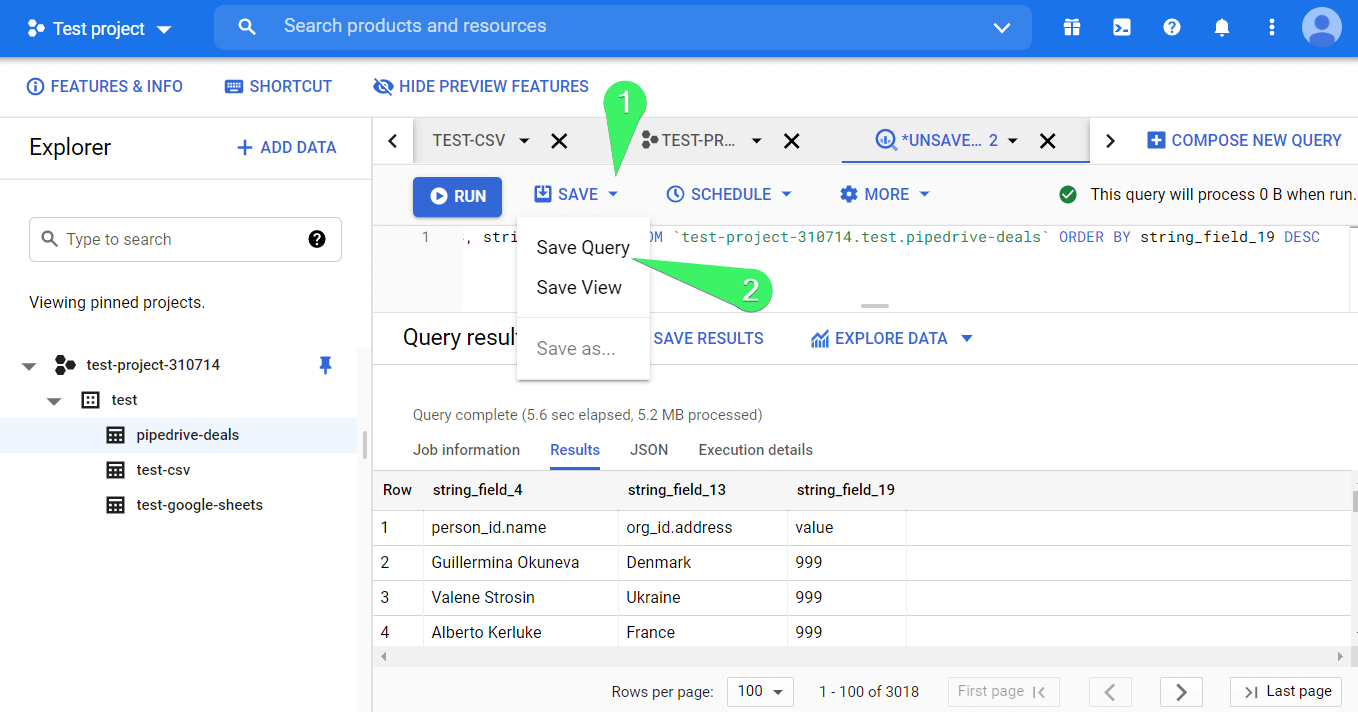Viewport: 1358px width, 712px height.
Task: Click the search magnifier icon in top bar
Action: pyautogui.click(x=247, y=27)
